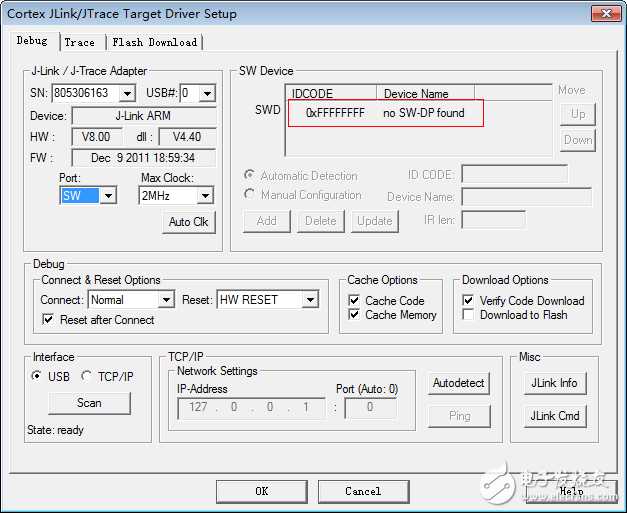This screenshot has width=627, height=513.
Task: Expand the Connect Normal dropdown
Action: click(166, 299)
